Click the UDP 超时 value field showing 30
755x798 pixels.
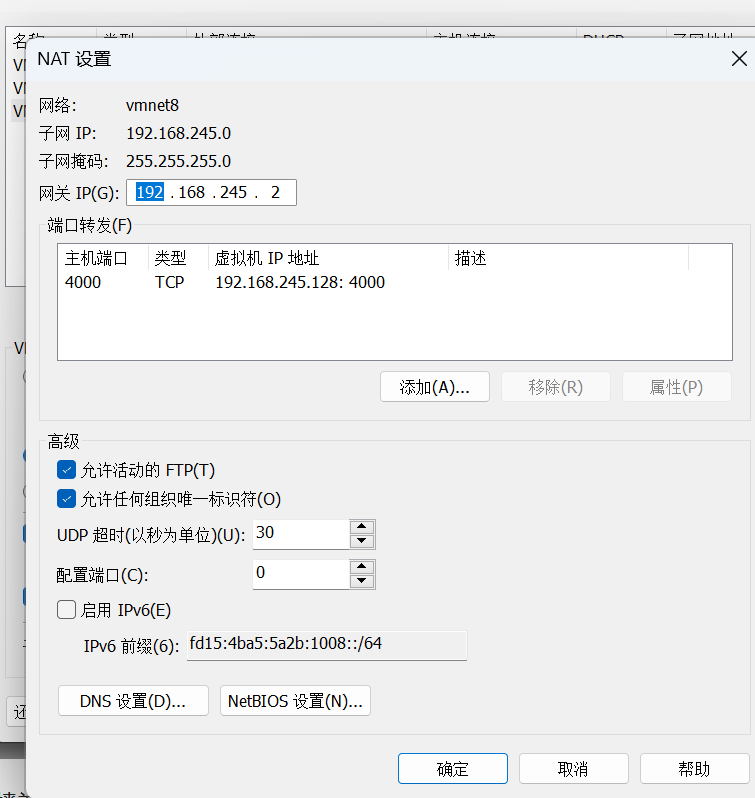tap(301, 534)
